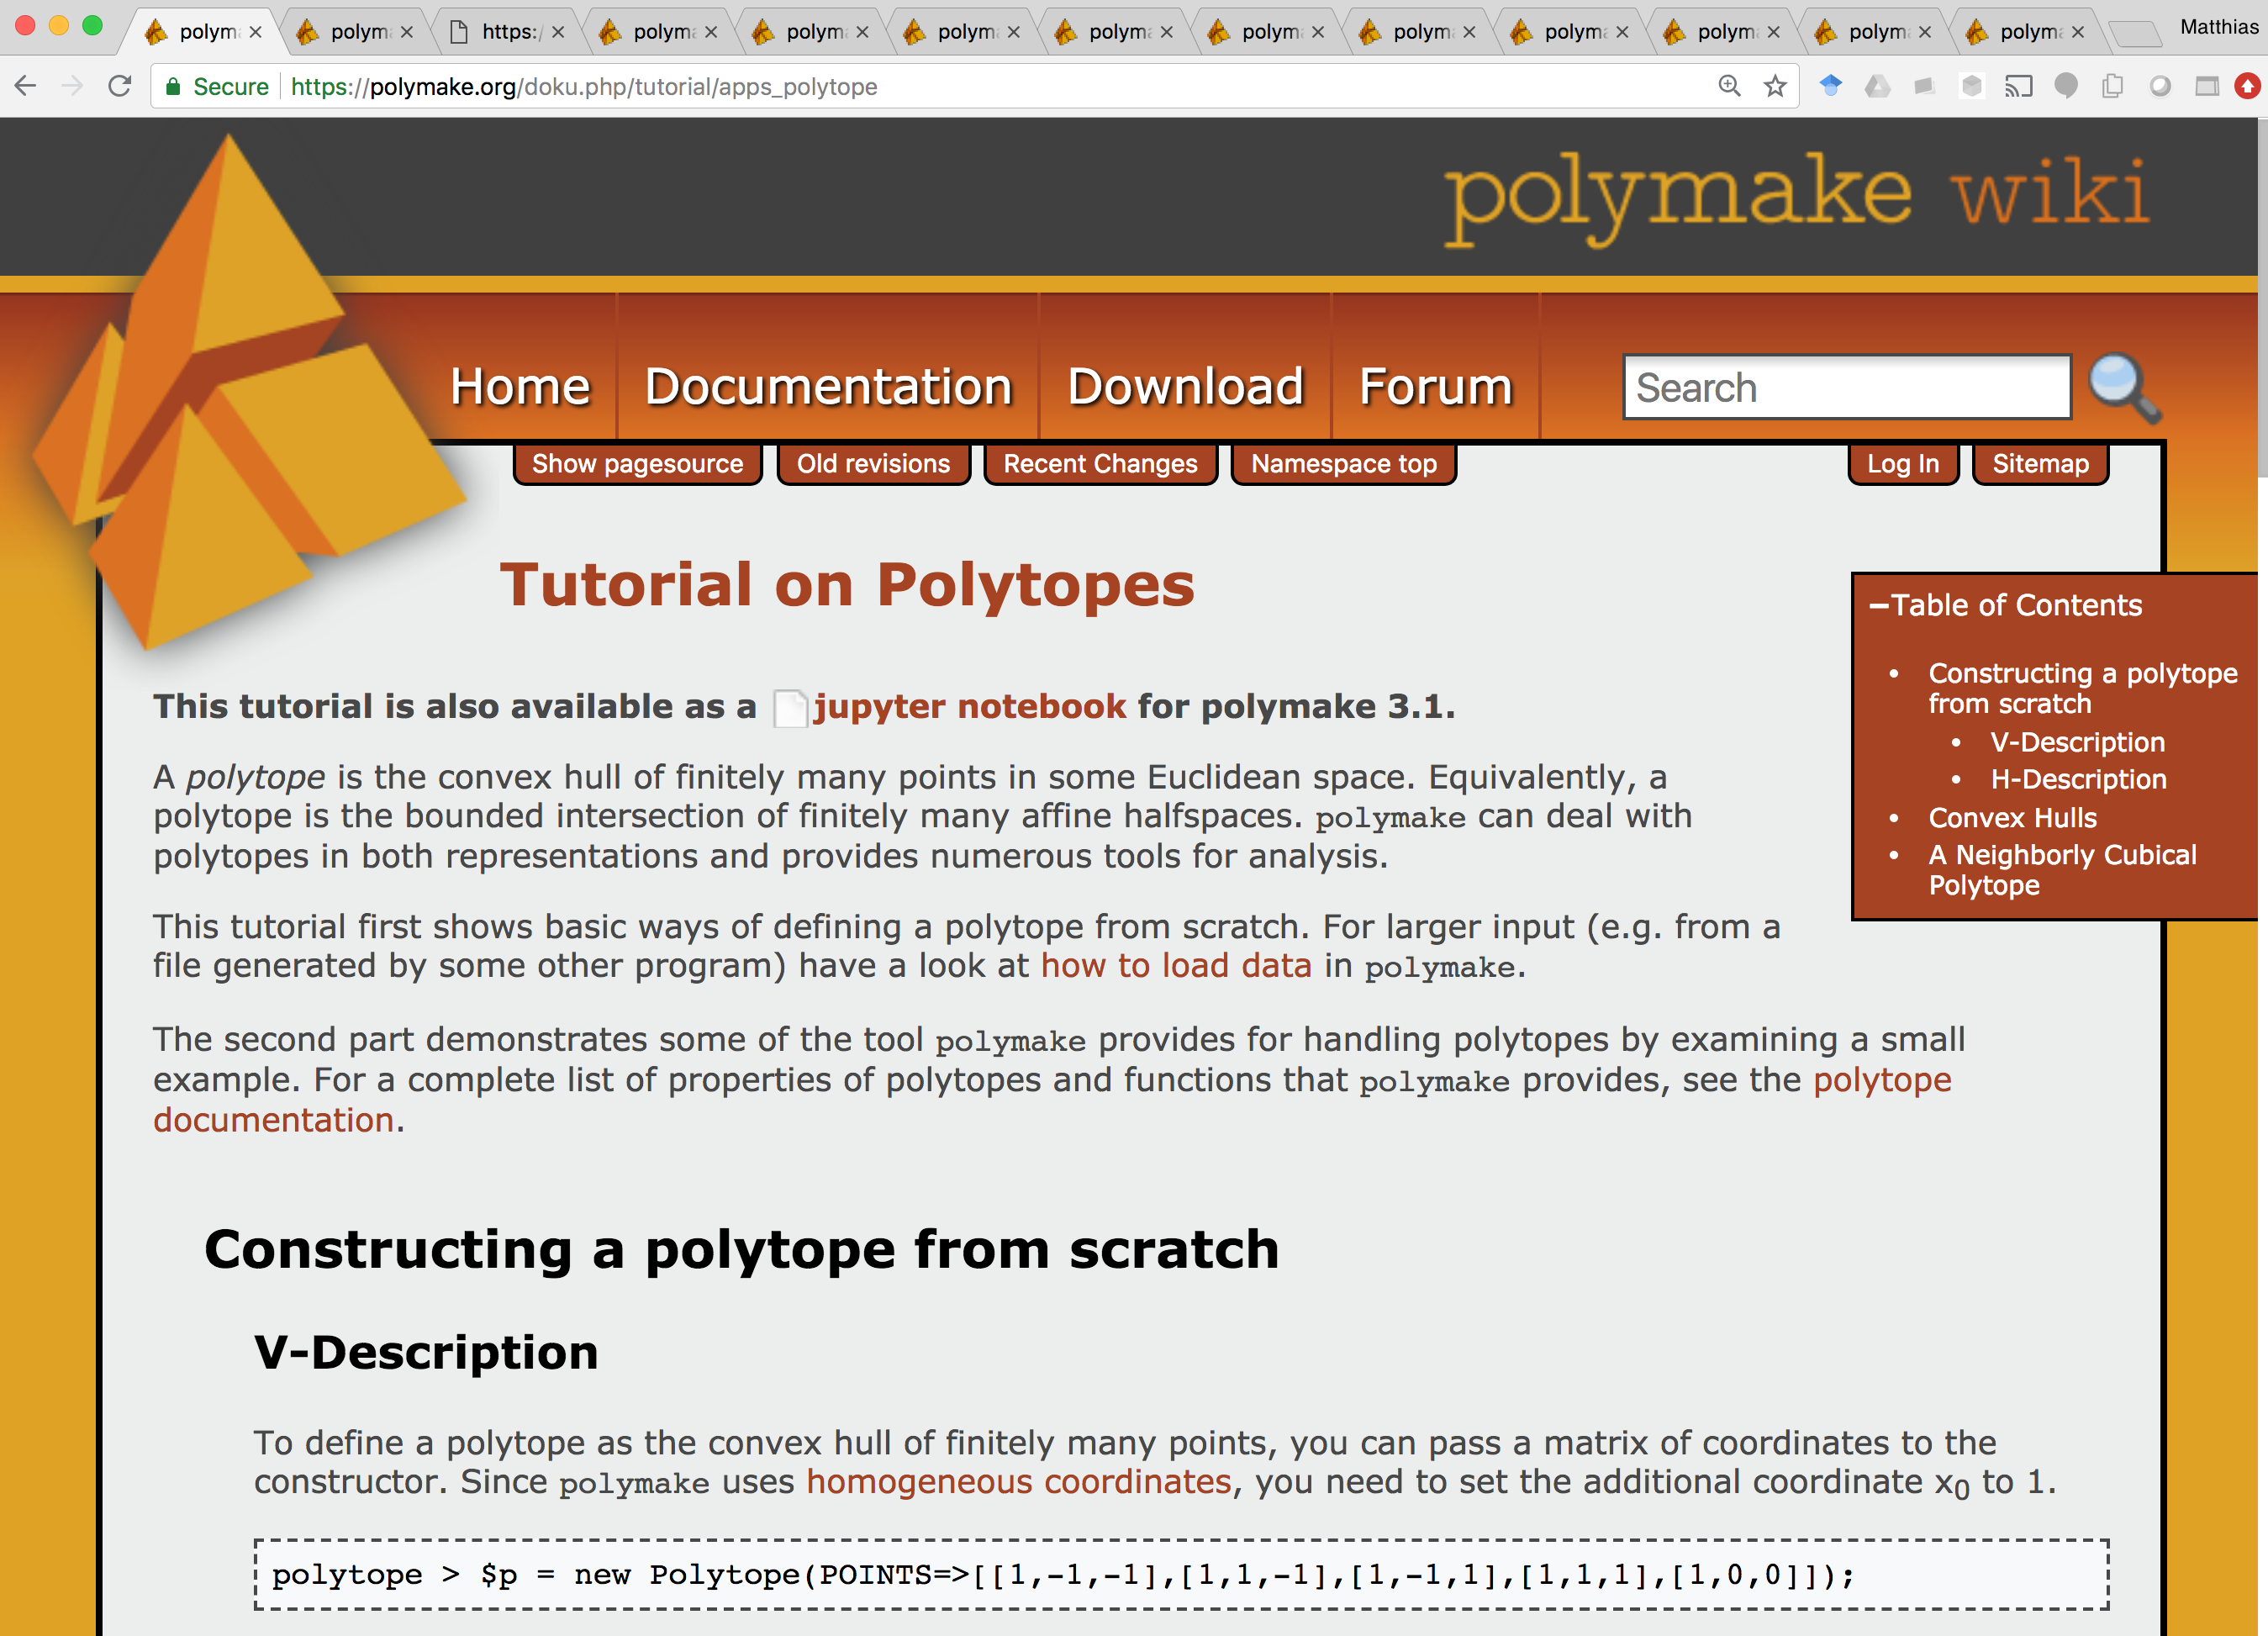Switch to the third tab labeled https:/
Screen dimensions: 2268x1636
click(x=507, y=32)
